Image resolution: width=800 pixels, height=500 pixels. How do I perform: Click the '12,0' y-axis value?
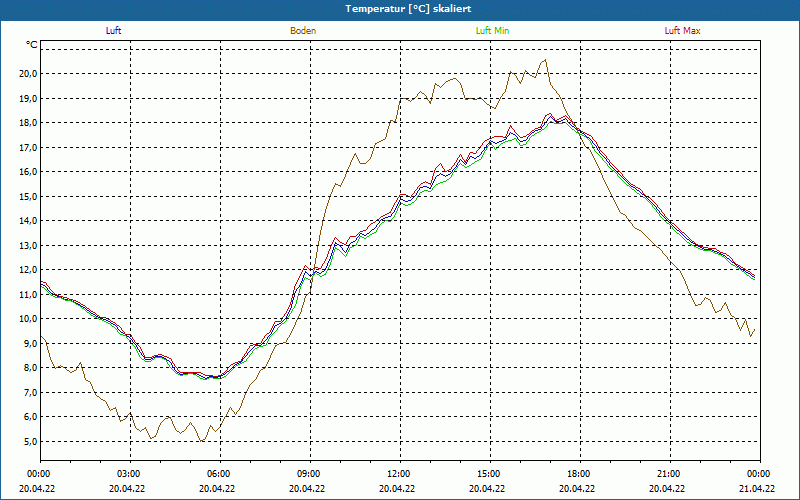[x=28, y=269]
